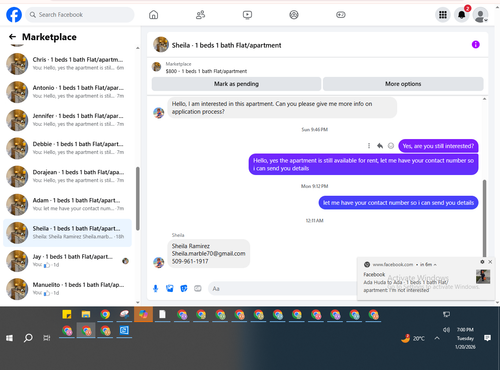Open the Friends icon in top navigation

(200, 15)
